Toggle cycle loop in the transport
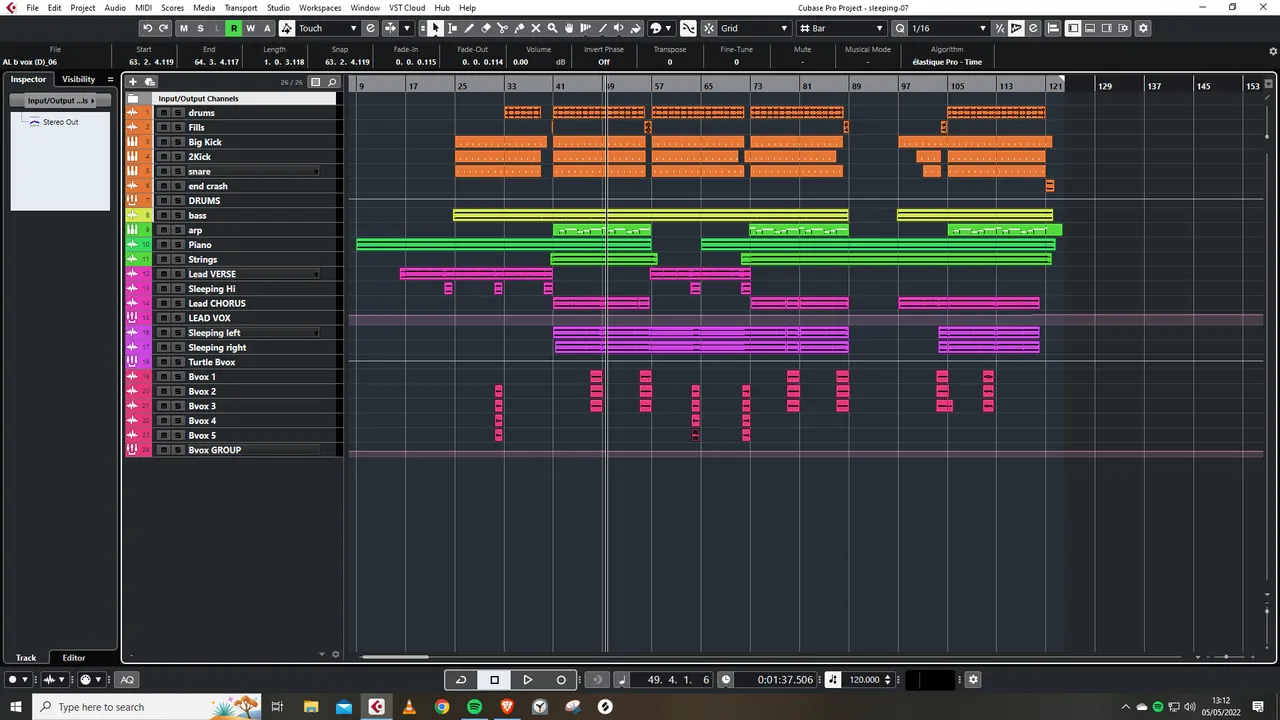 click(461, 680)
